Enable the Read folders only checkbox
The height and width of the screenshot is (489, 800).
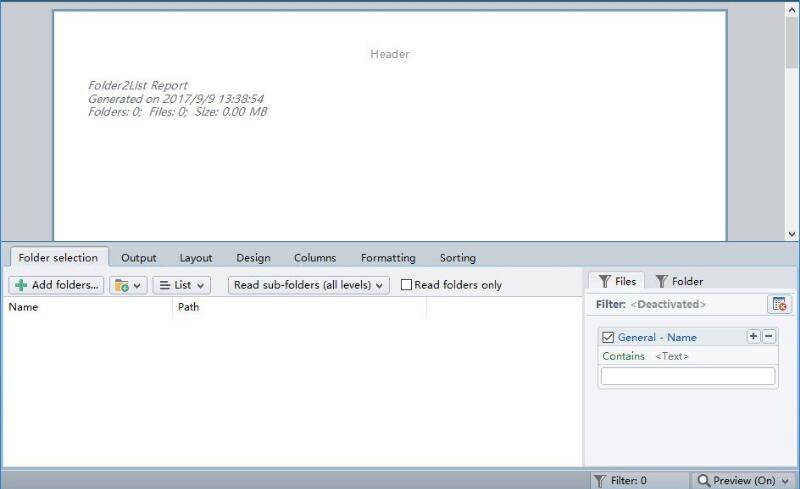point(406,285)
